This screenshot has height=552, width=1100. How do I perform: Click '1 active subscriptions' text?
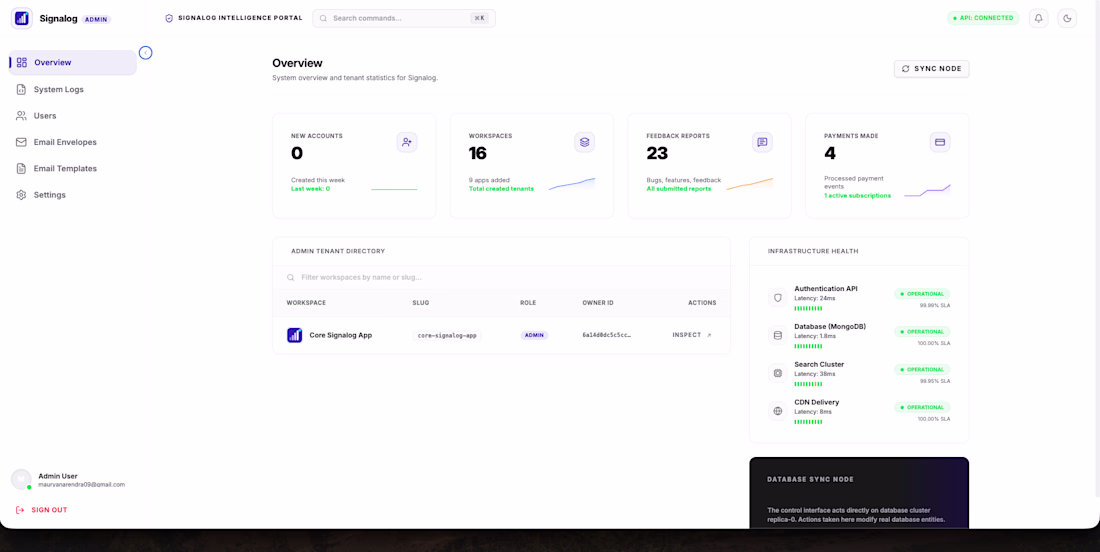pyautogui.click(x=857, y=196)
